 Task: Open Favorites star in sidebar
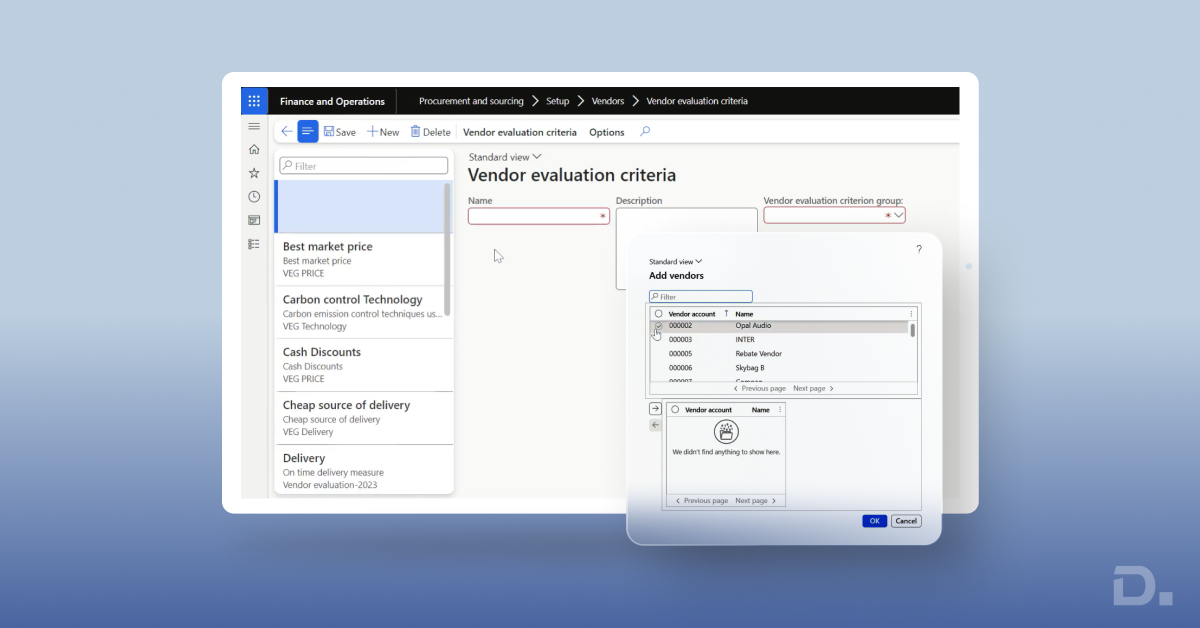(x=254, y=173)
